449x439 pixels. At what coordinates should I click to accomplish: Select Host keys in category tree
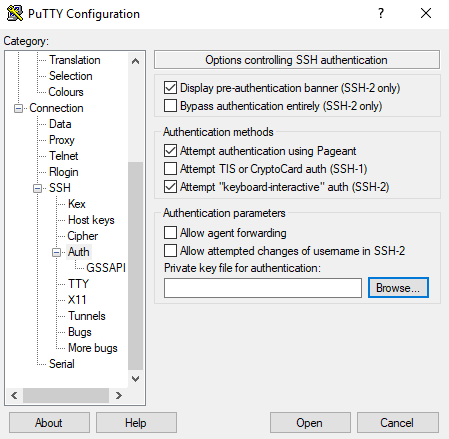pos(91,220)
